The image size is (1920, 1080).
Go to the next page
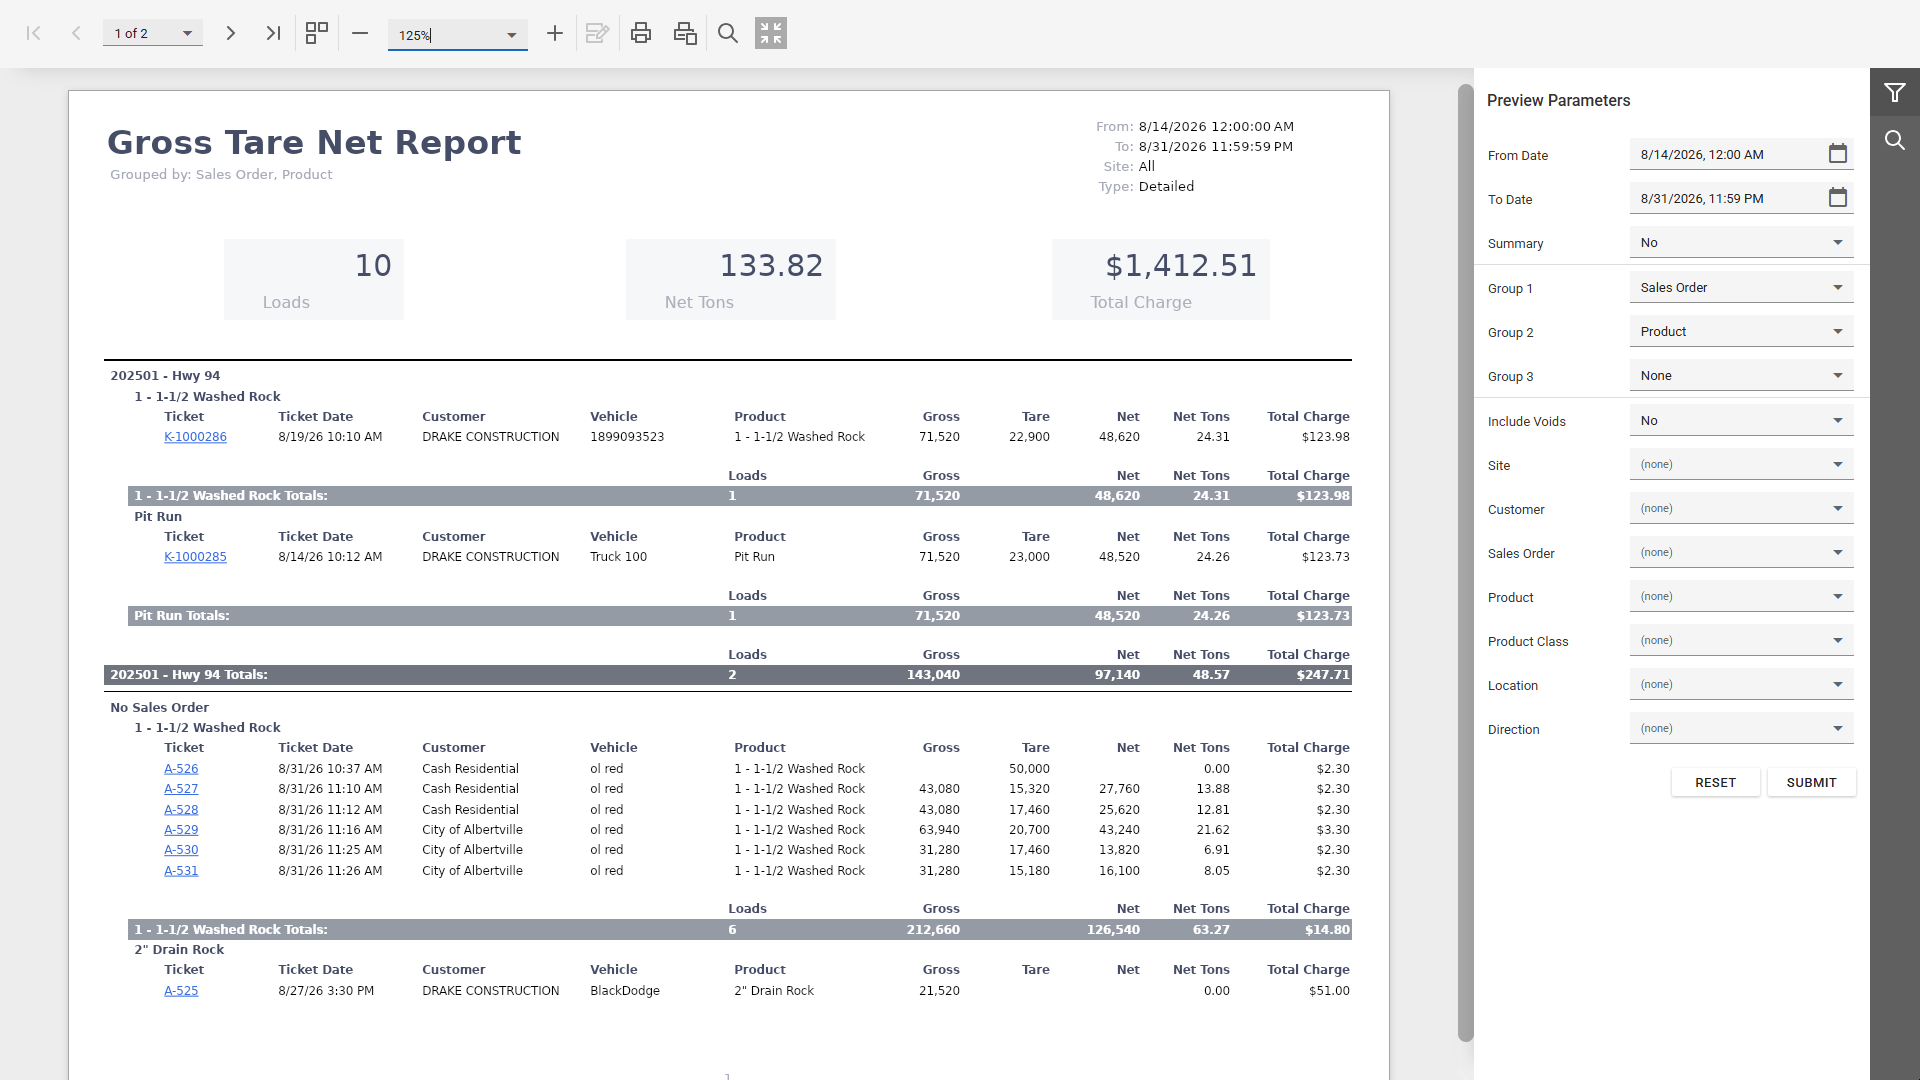click(230, 33)
